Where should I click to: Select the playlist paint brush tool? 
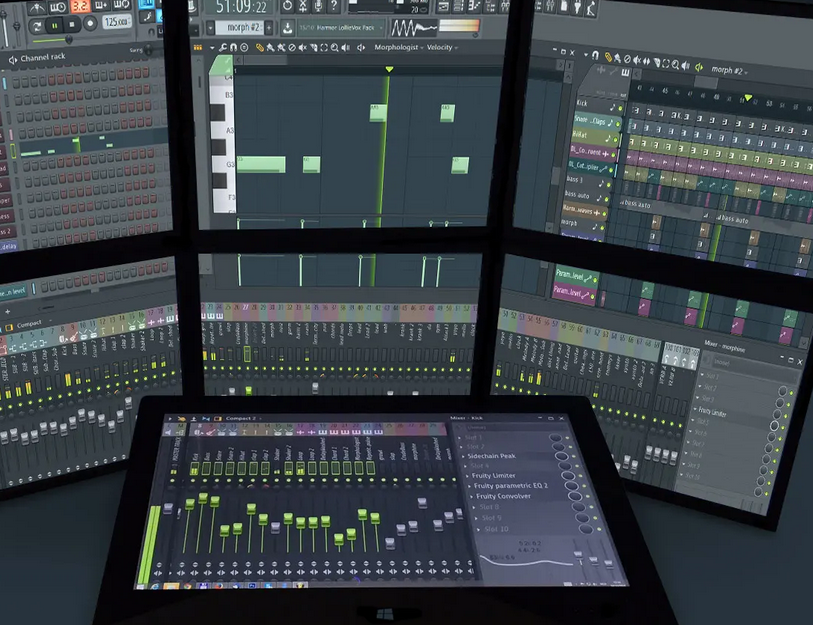tap(618, 58)
